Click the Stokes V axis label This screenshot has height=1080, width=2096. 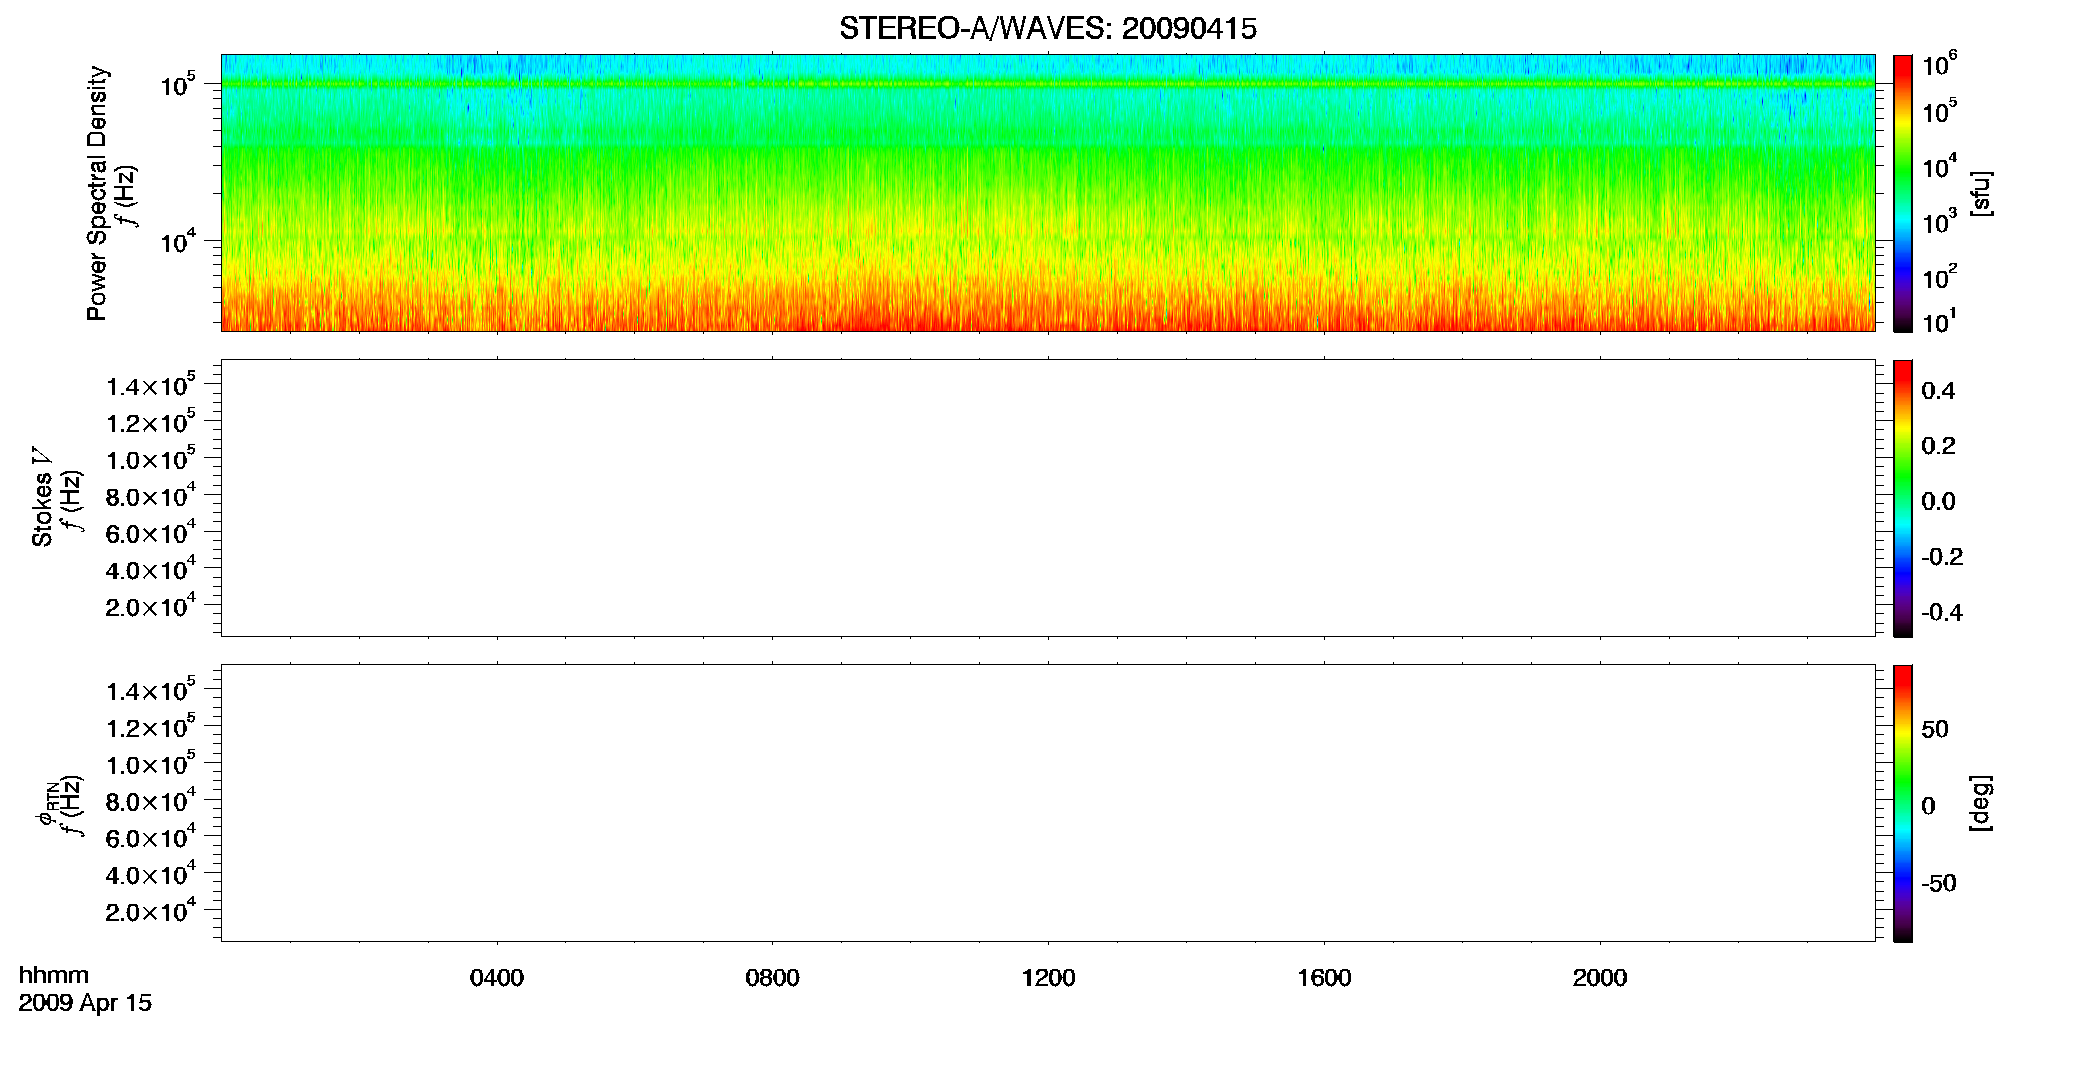pos(43,498)
